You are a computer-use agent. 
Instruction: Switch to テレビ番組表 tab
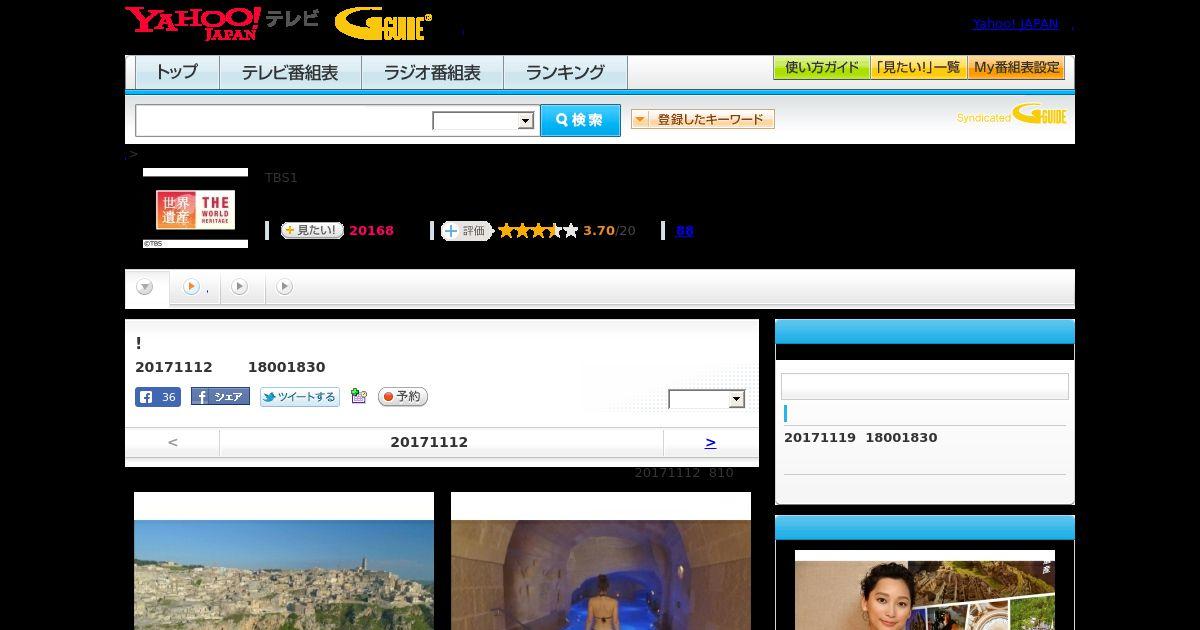pyautogui.click(x=290, y=73)
